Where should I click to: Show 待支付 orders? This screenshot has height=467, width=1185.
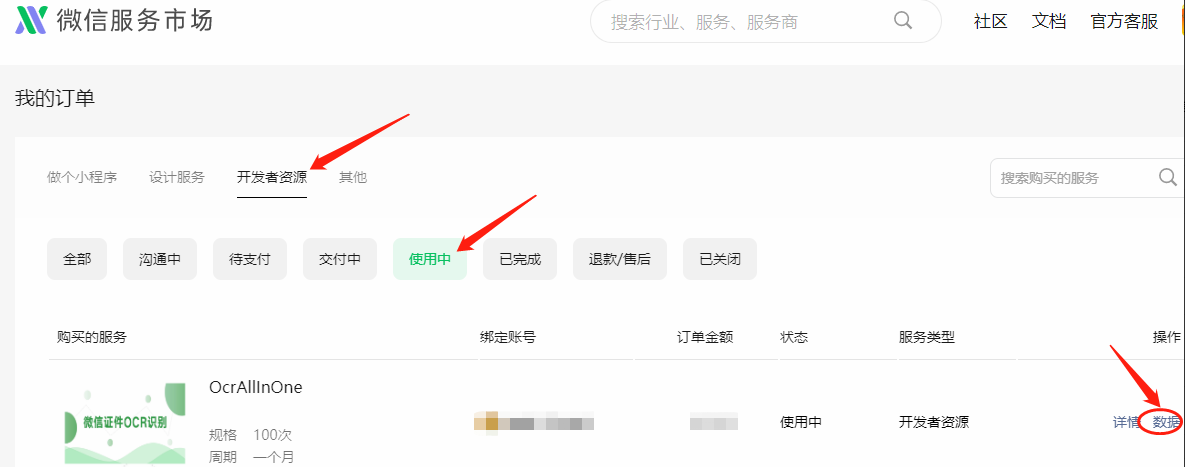click(249, 259)
